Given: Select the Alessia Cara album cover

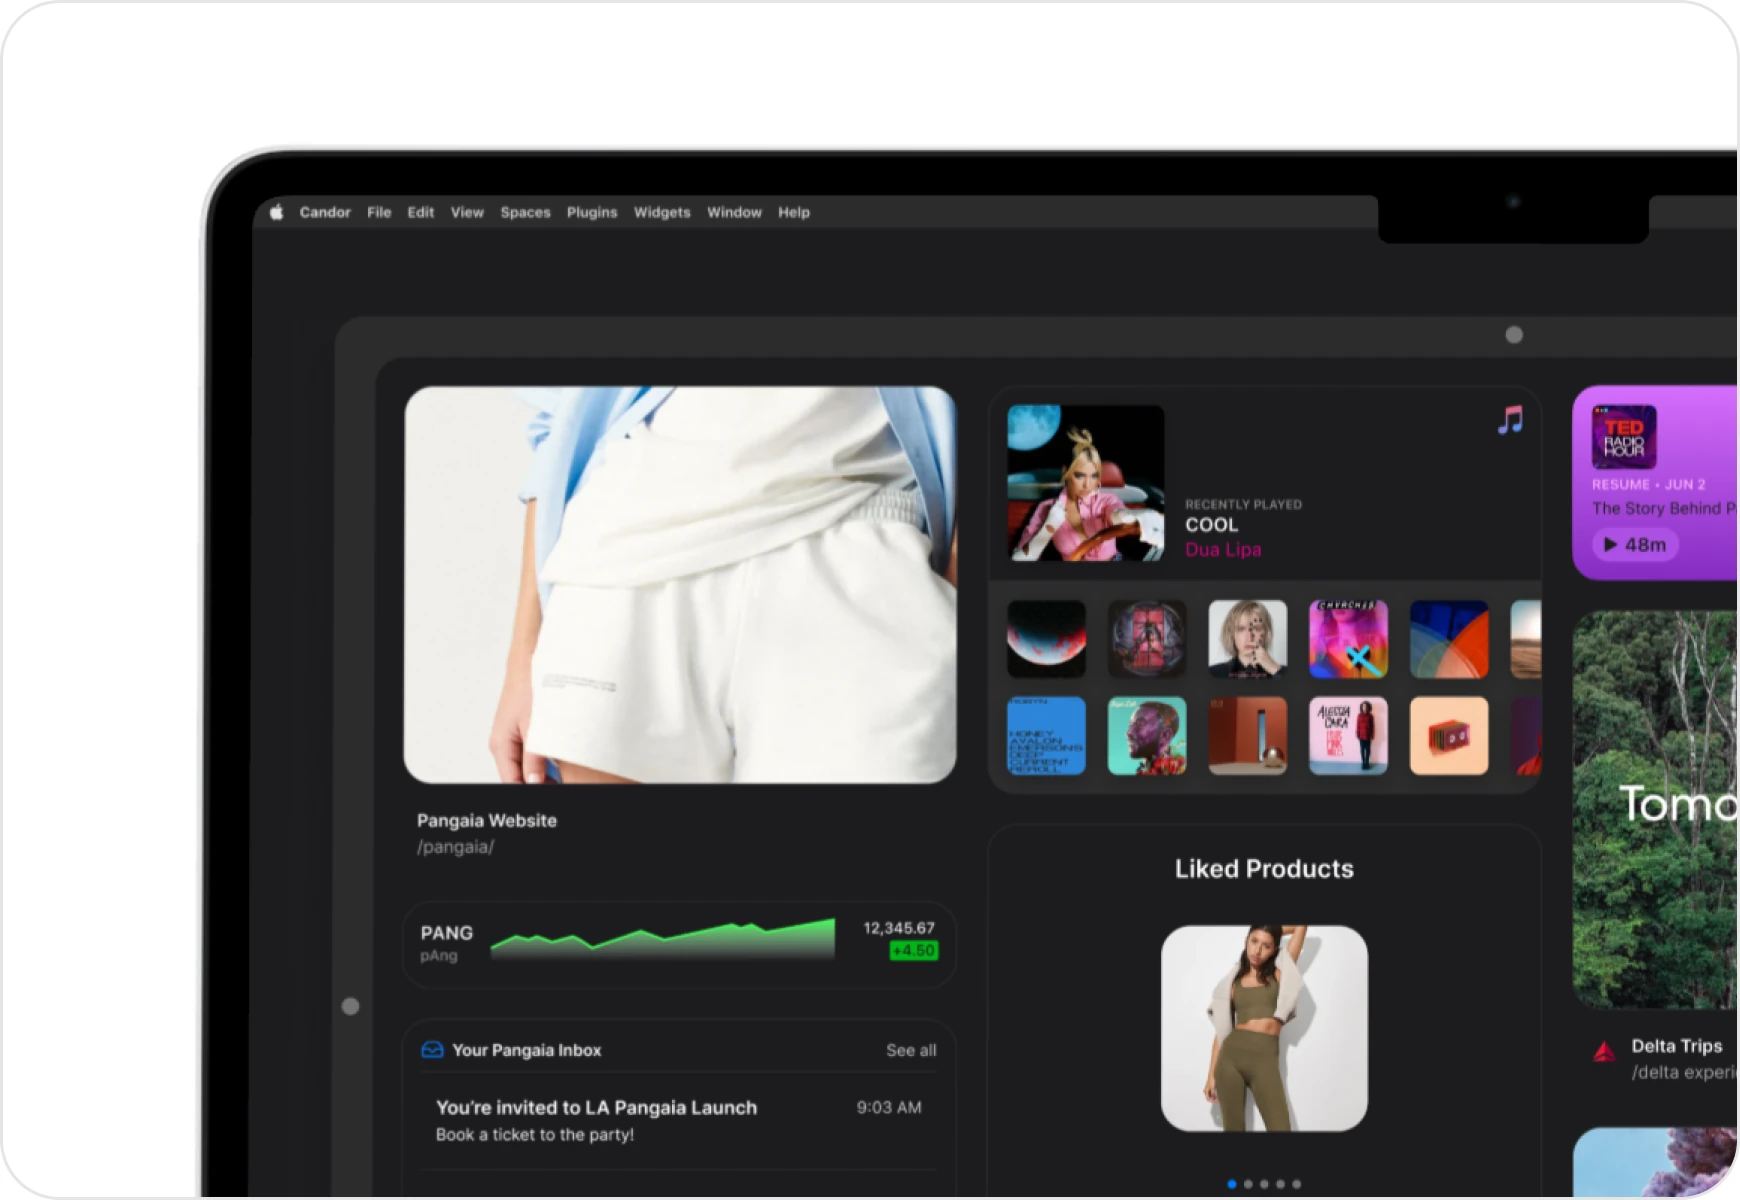Looking at the screenshot, I should [1349, 736].
